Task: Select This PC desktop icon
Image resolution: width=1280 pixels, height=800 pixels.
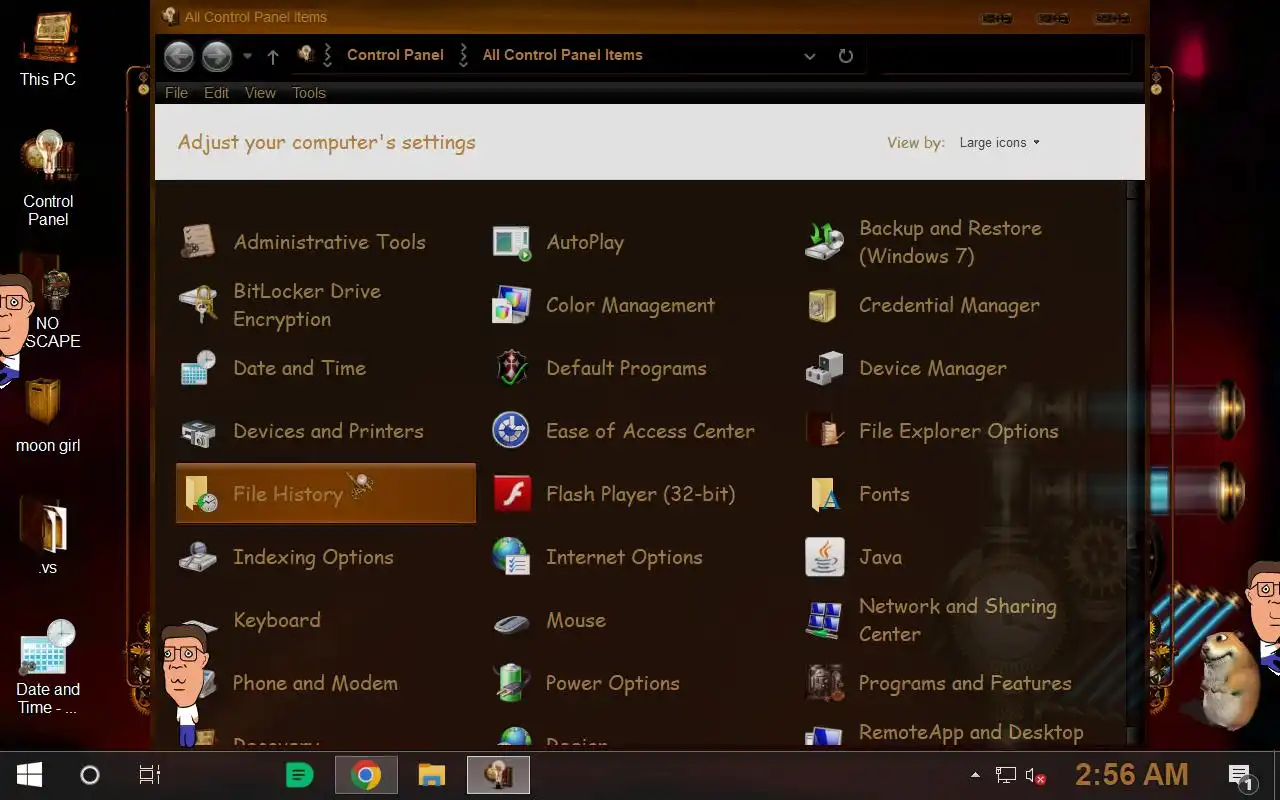Action: click(48, 50)
